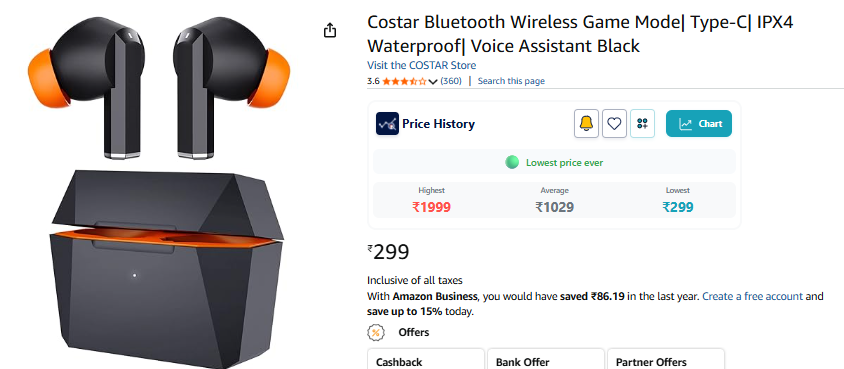Select the Bank Offer card
The height and width of the screenshot is (369, 844).
[546, 359]
